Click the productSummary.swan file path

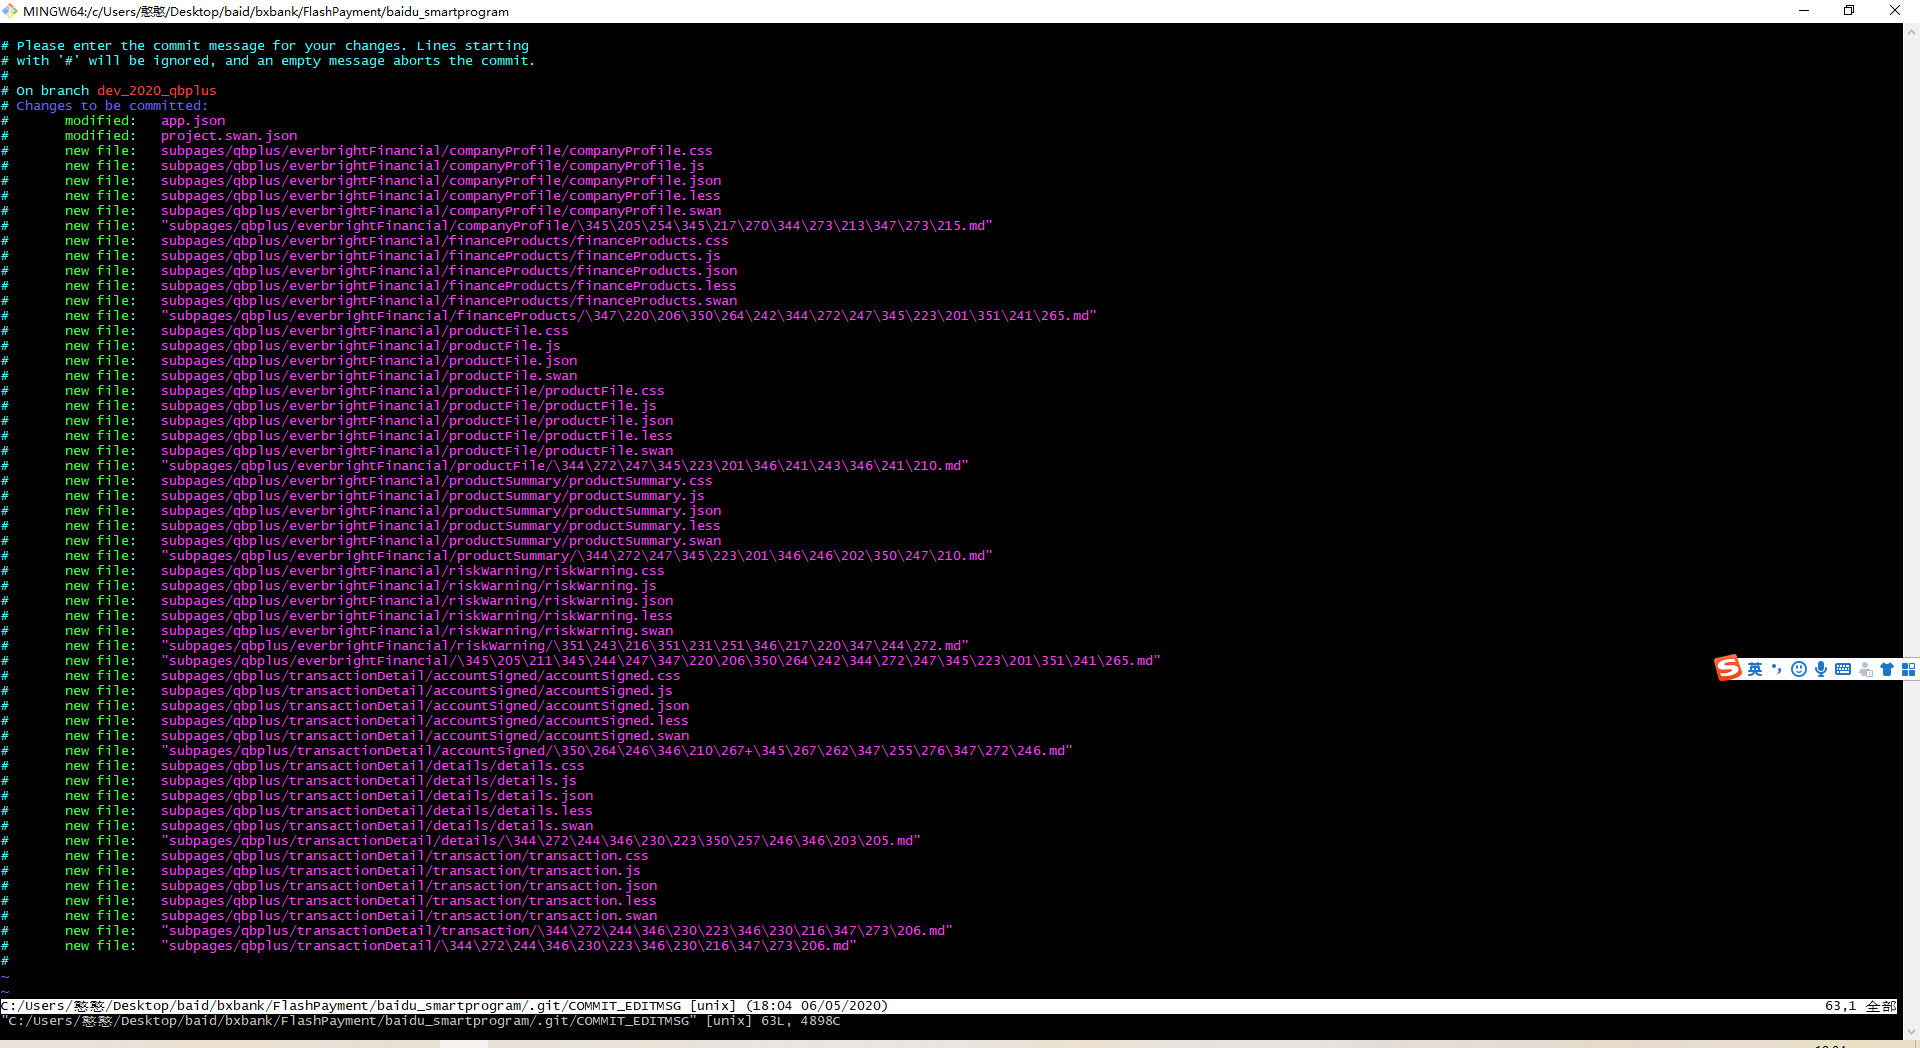441,541
